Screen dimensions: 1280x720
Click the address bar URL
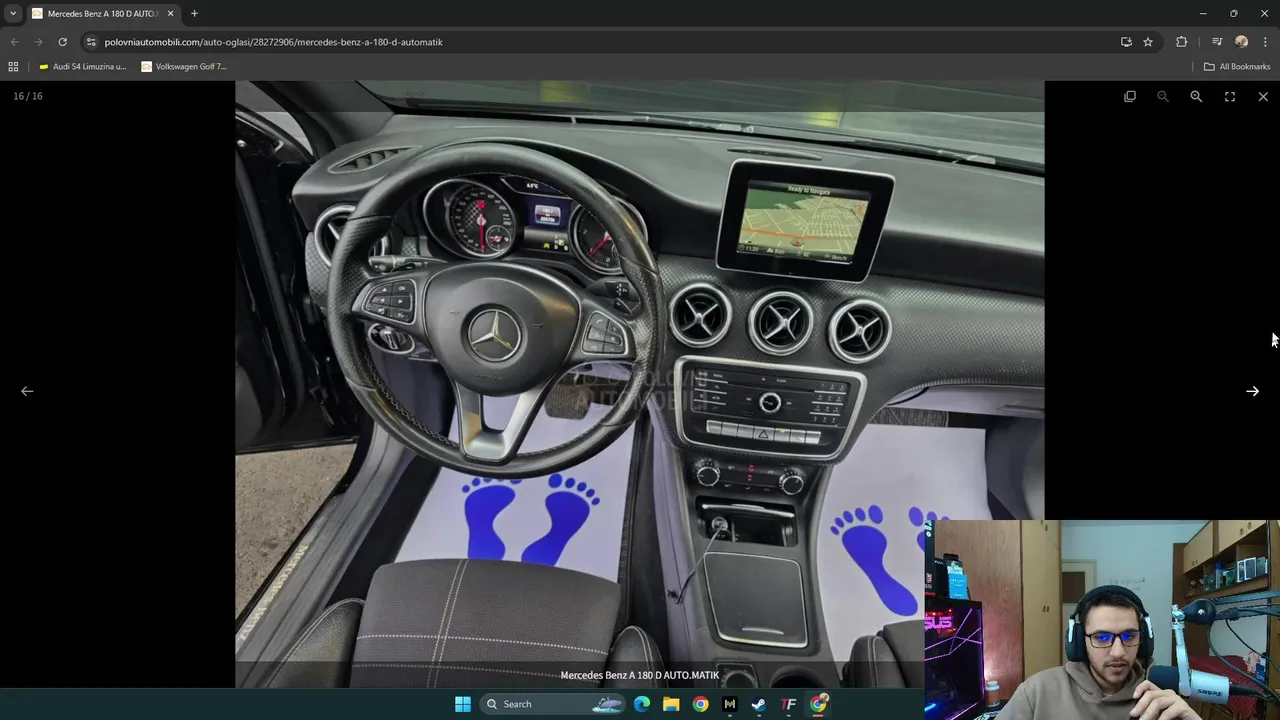pyautogui.click(x=273, y=42)
